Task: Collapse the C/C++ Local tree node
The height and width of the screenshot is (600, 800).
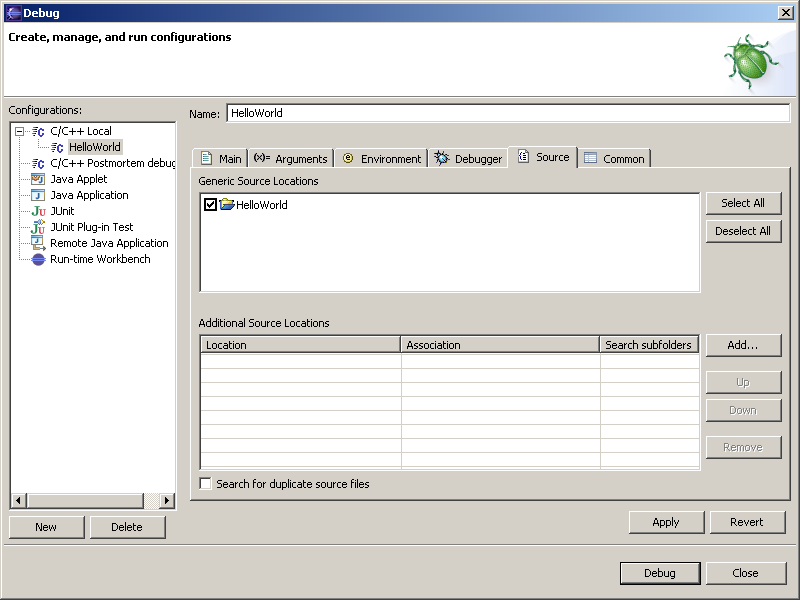Action: coord(19,131)
